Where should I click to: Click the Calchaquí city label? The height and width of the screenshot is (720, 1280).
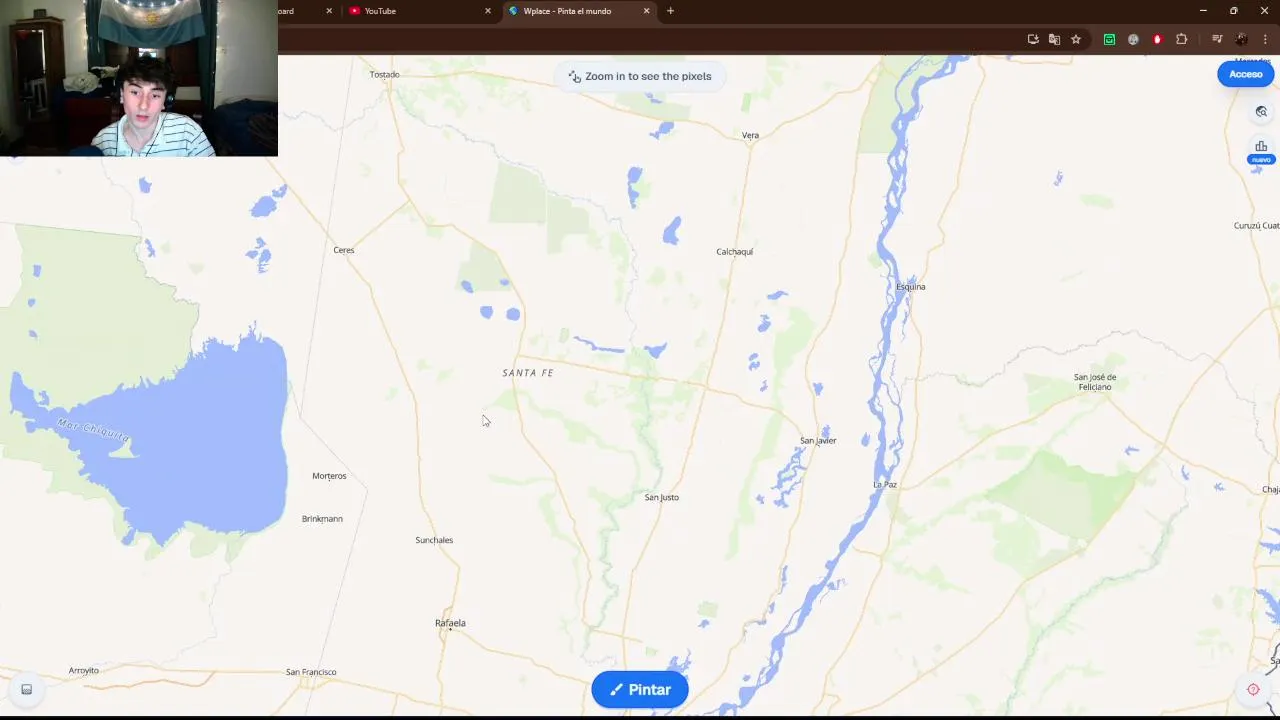coord(735,252)
